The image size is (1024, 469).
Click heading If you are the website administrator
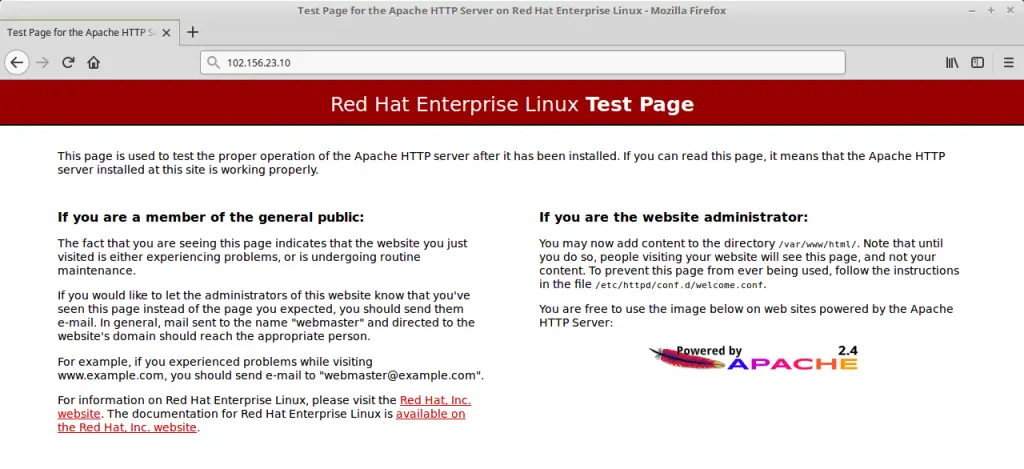tap(673, 217)
